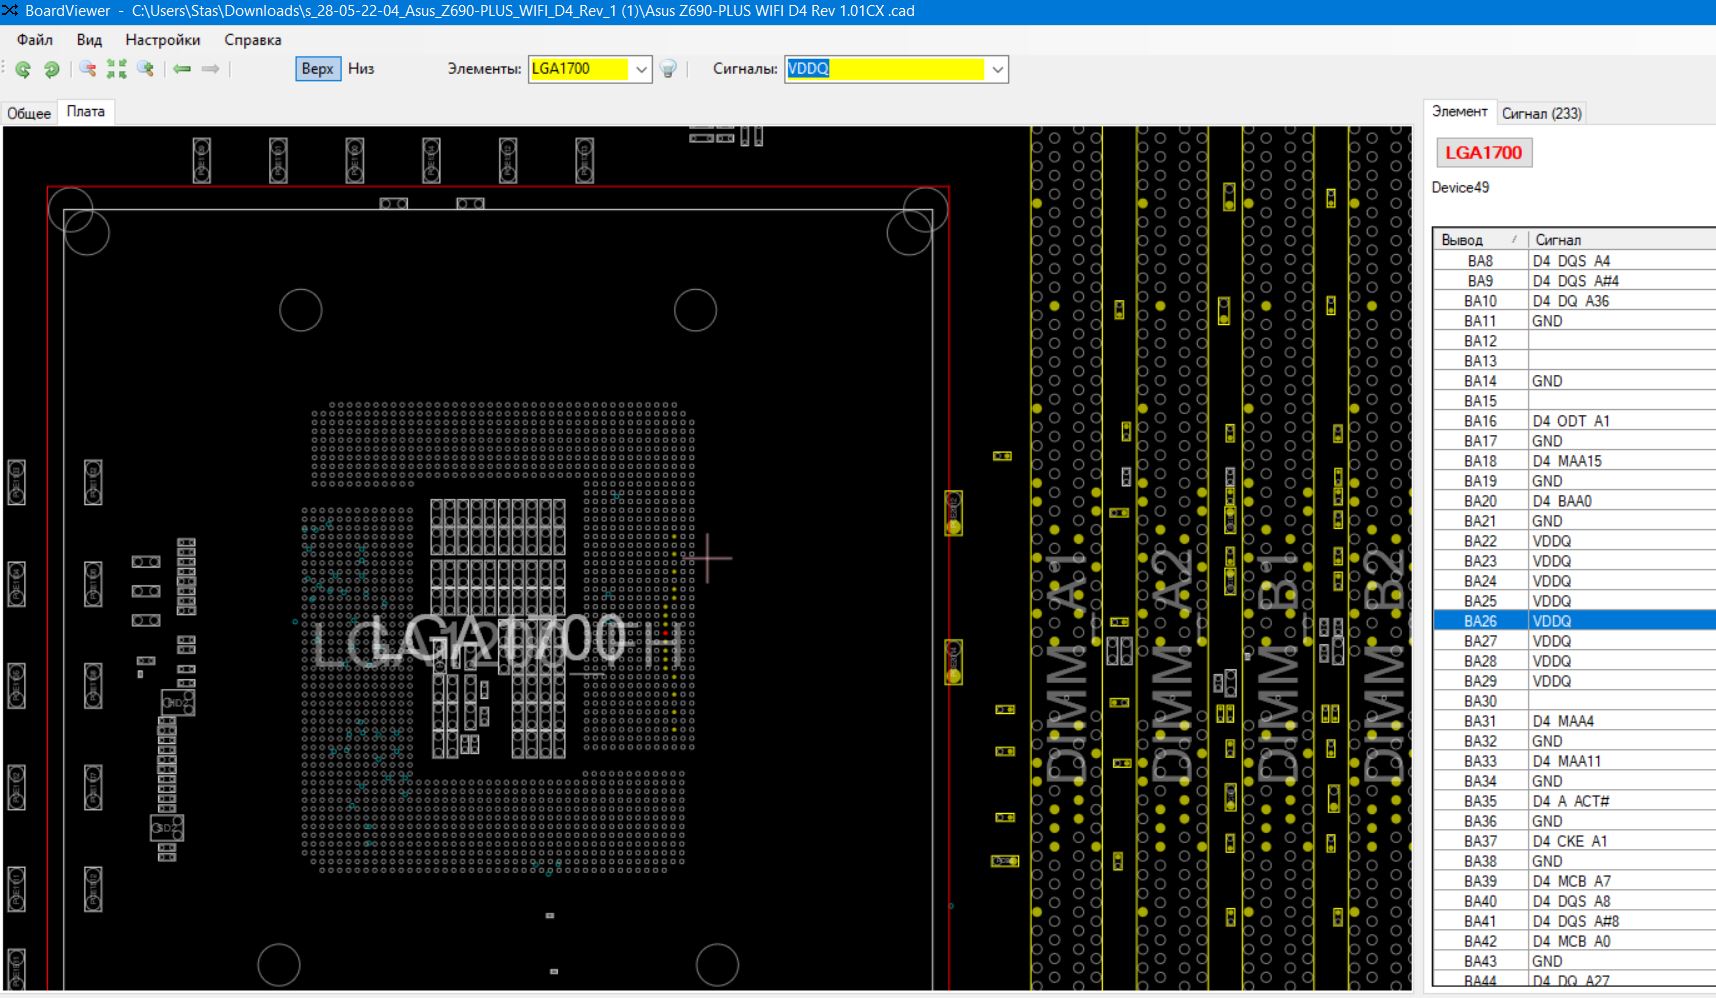Click the fit-to-window green arrows icon
The image size is (1716, 998).
pyautogui.click(x=117, y=69)
